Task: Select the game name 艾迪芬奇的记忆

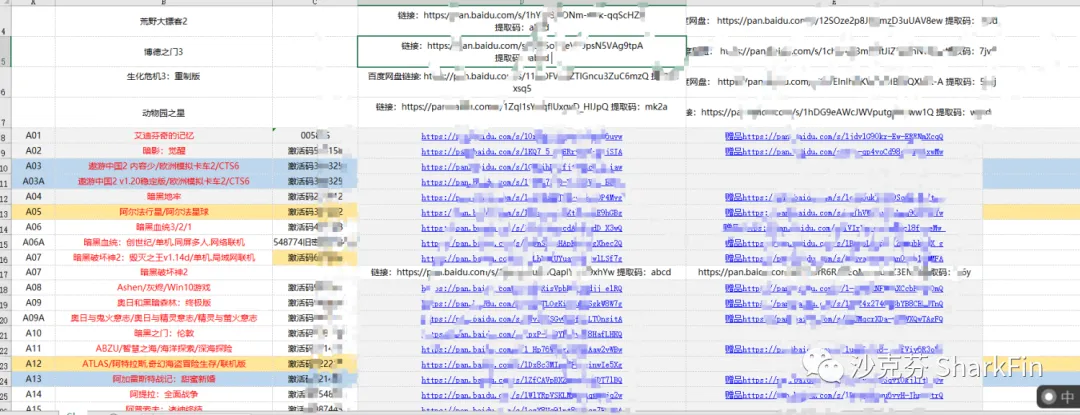Action: coord(164,136)
